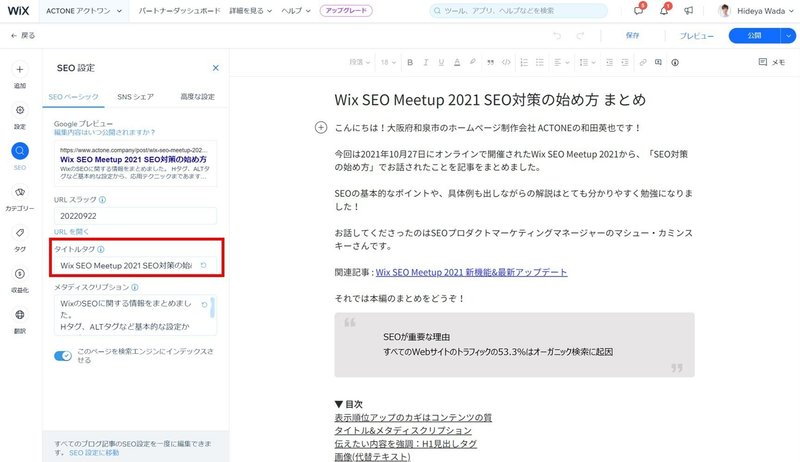Open the add (+) sidebar panel
This screenshot has width=800, height=462.
(20, 69)
